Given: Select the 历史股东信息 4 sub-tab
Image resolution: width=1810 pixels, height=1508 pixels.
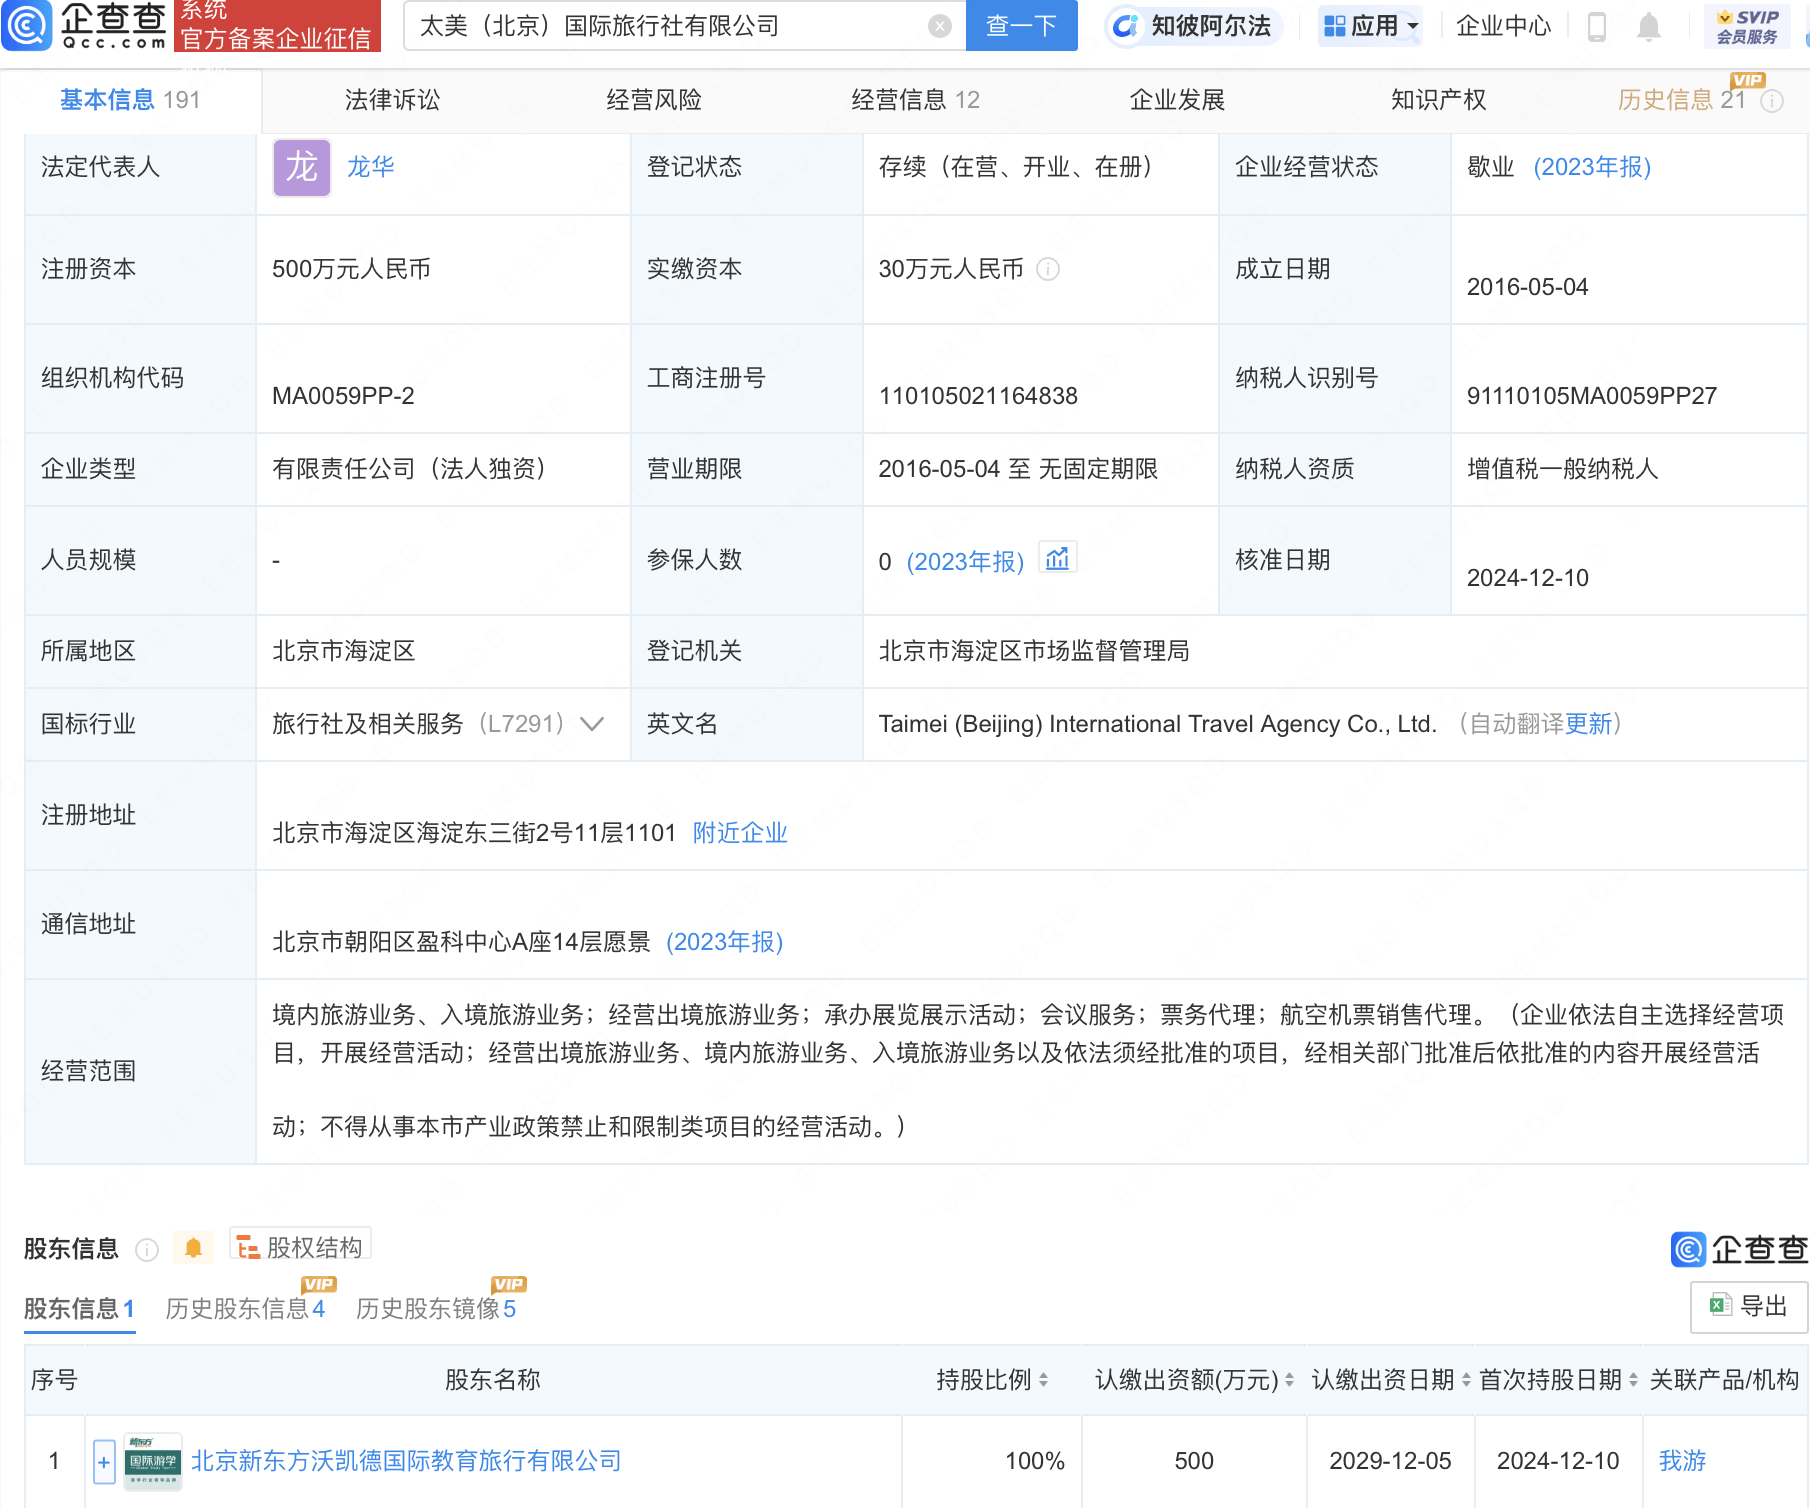Looking at the screenshot, I should tap(245, 1309).
